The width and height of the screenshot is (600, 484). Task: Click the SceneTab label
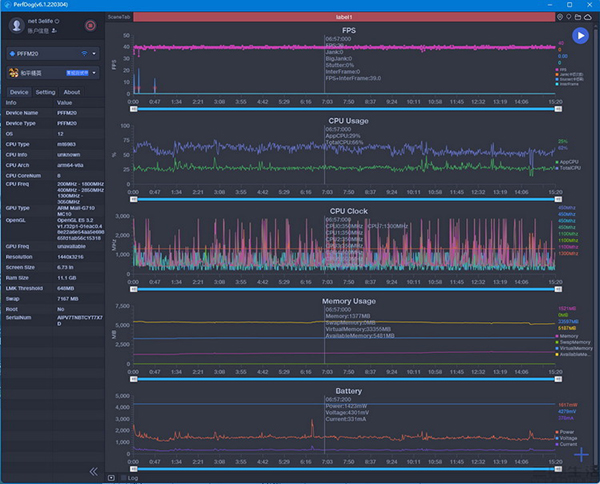119,17
